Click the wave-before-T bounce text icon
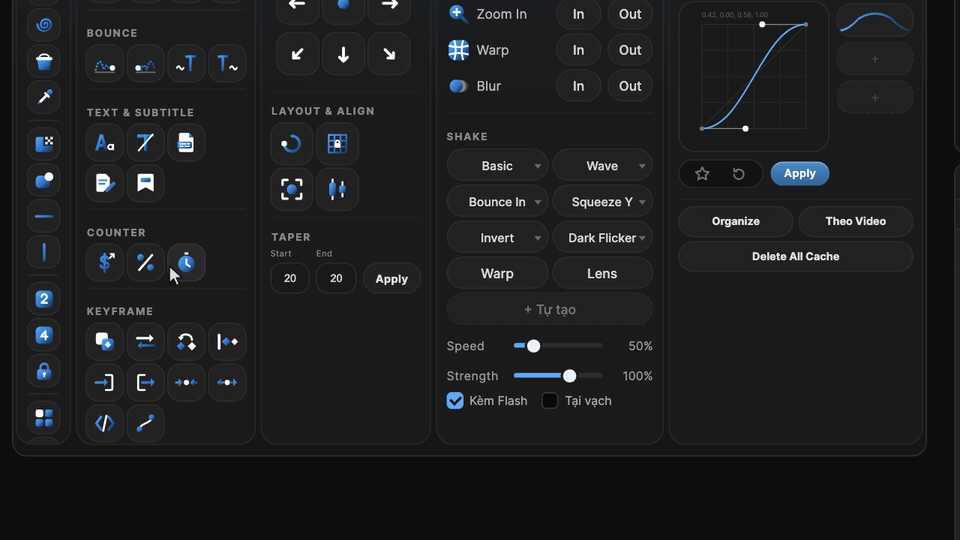This screenshot has height=540, width=960. pyautogui.click(x=186, y=64)
